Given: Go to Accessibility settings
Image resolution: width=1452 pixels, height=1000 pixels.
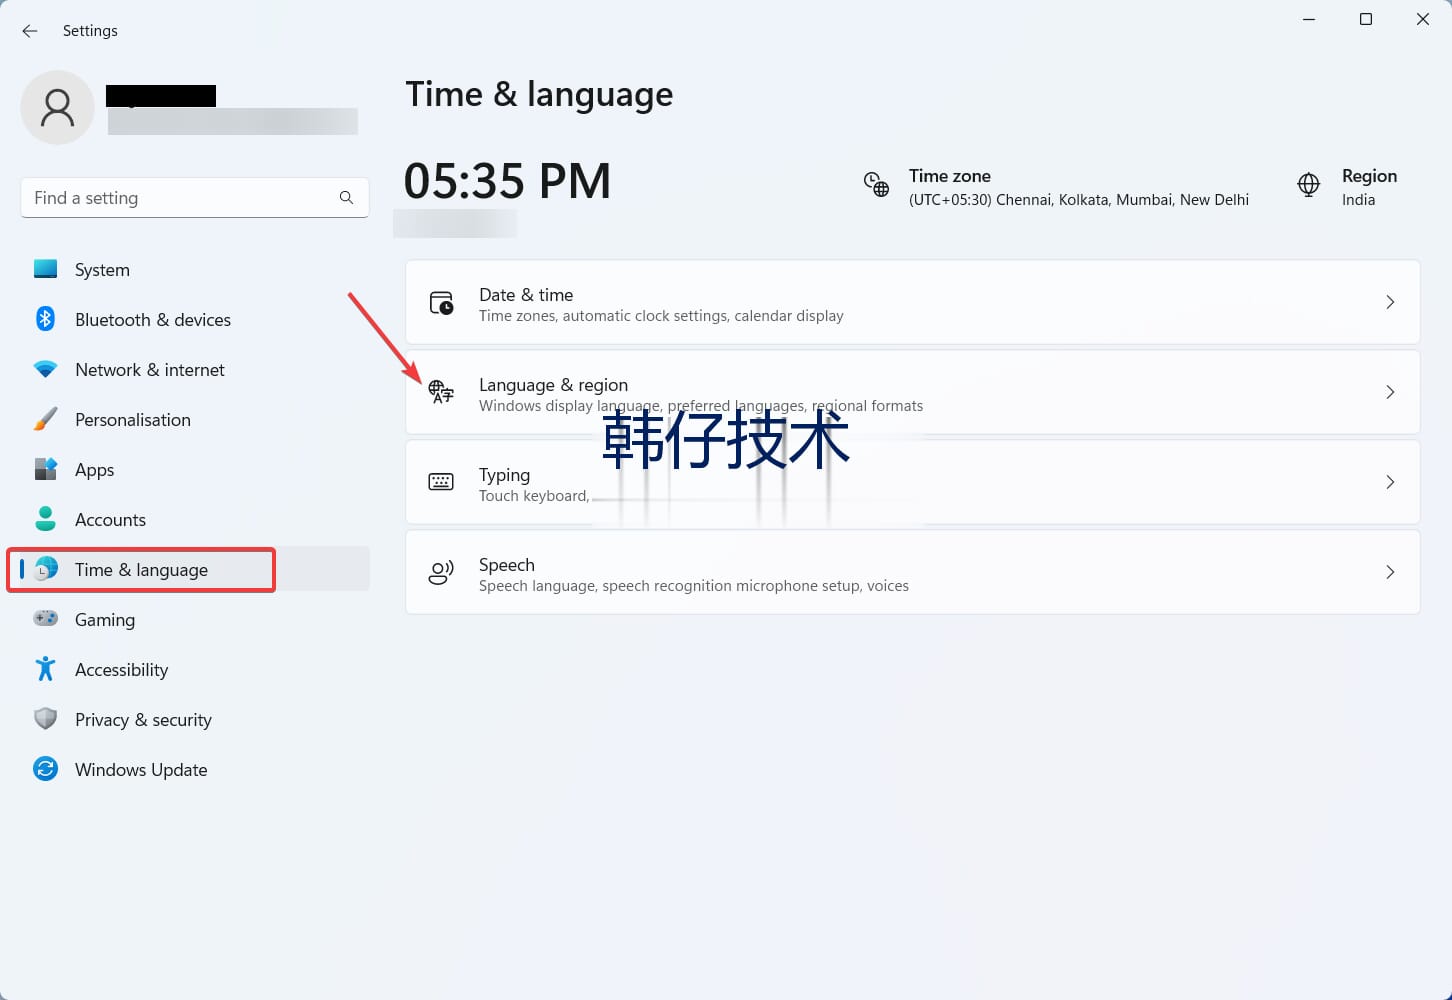Looking at the screenshot, I should pyautogui.click(x=195, y=669).
